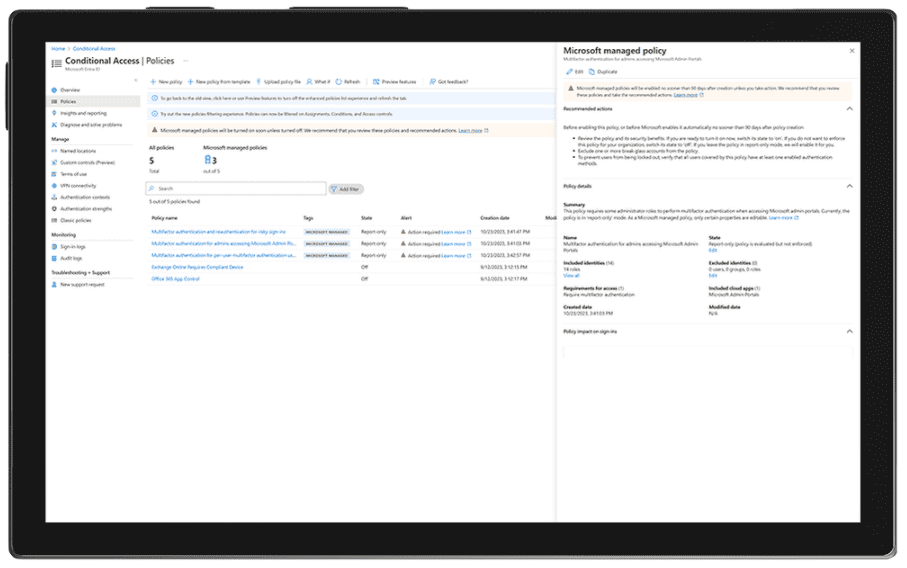907x568 pixels.
Task: Click Learn more in the risky sign-ins row
Action: (x=454, y=232)
